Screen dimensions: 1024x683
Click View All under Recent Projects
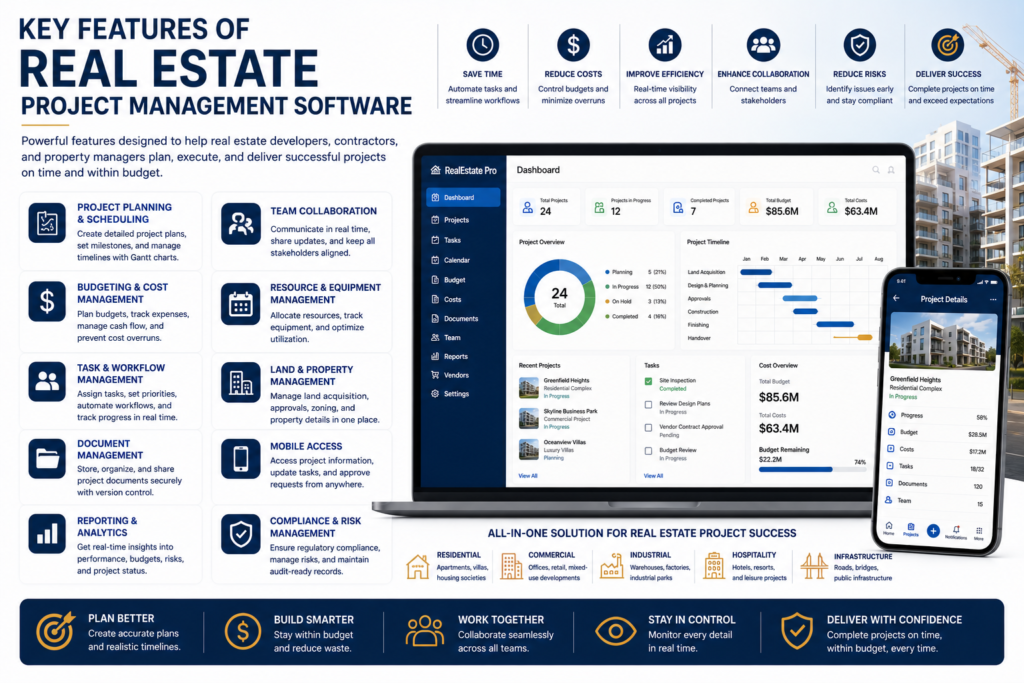(x=528, y=476)
